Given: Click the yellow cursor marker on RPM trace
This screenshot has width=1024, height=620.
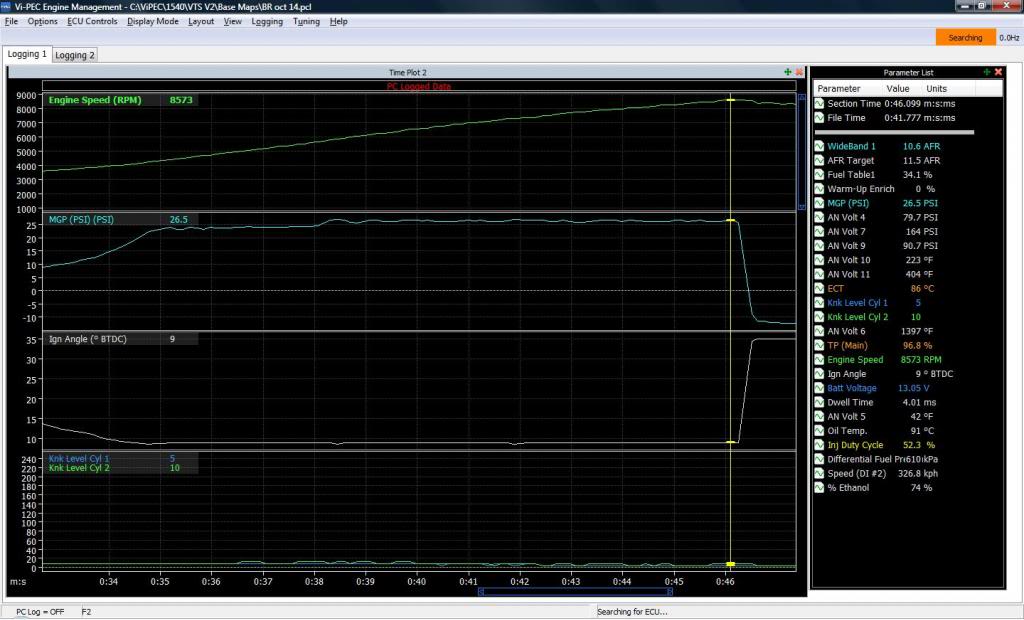Looking at the screenshot, I should pyautogui.click(x=731, y=100).
